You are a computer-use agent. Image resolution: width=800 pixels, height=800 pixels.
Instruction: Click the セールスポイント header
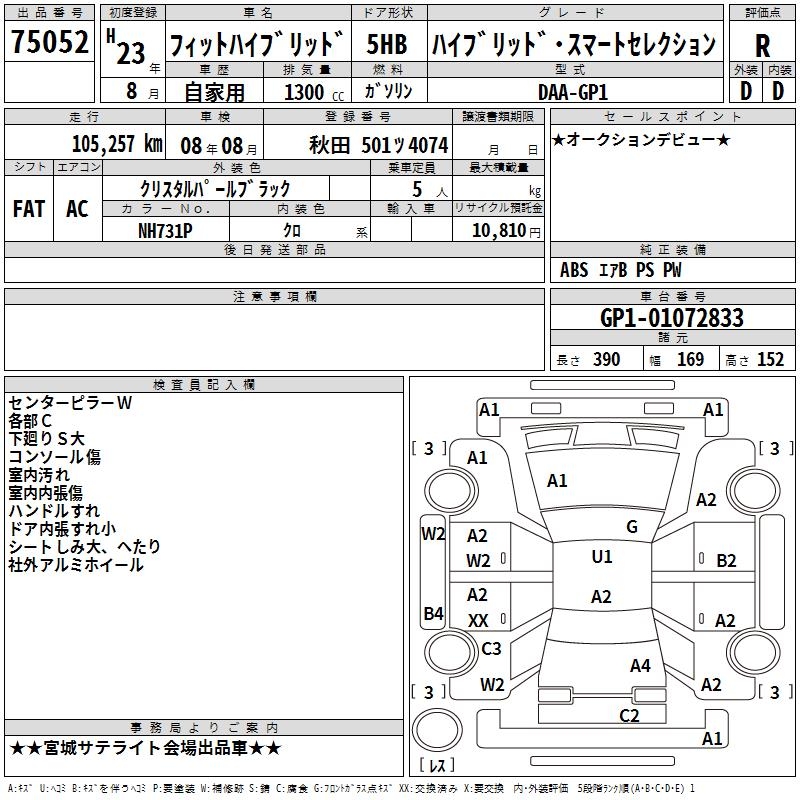pyautogui.click(x=672, y=116)
